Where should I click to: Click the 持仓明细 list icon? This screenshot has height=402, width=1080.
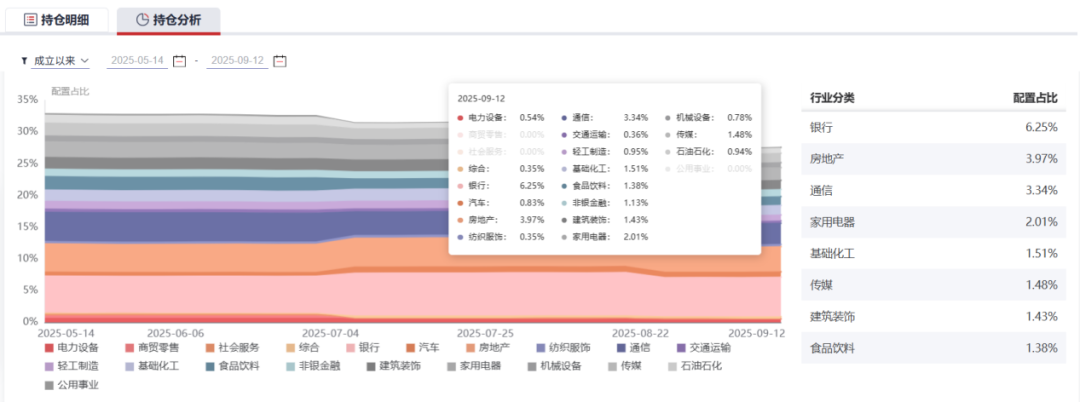(30, 20)
